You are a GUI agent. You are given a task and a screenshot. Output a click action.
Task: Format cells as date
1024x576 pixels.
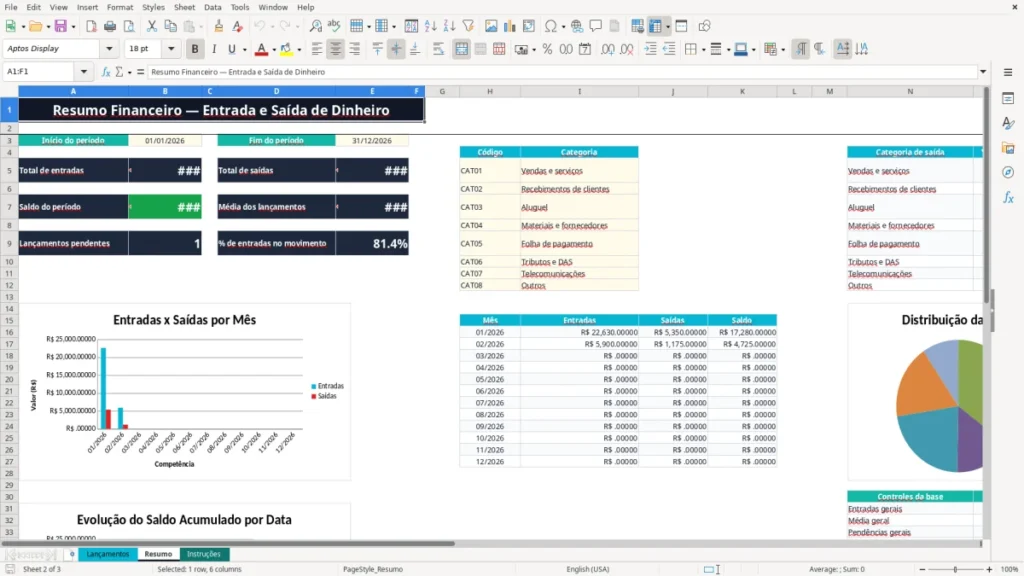click(585, 49)
